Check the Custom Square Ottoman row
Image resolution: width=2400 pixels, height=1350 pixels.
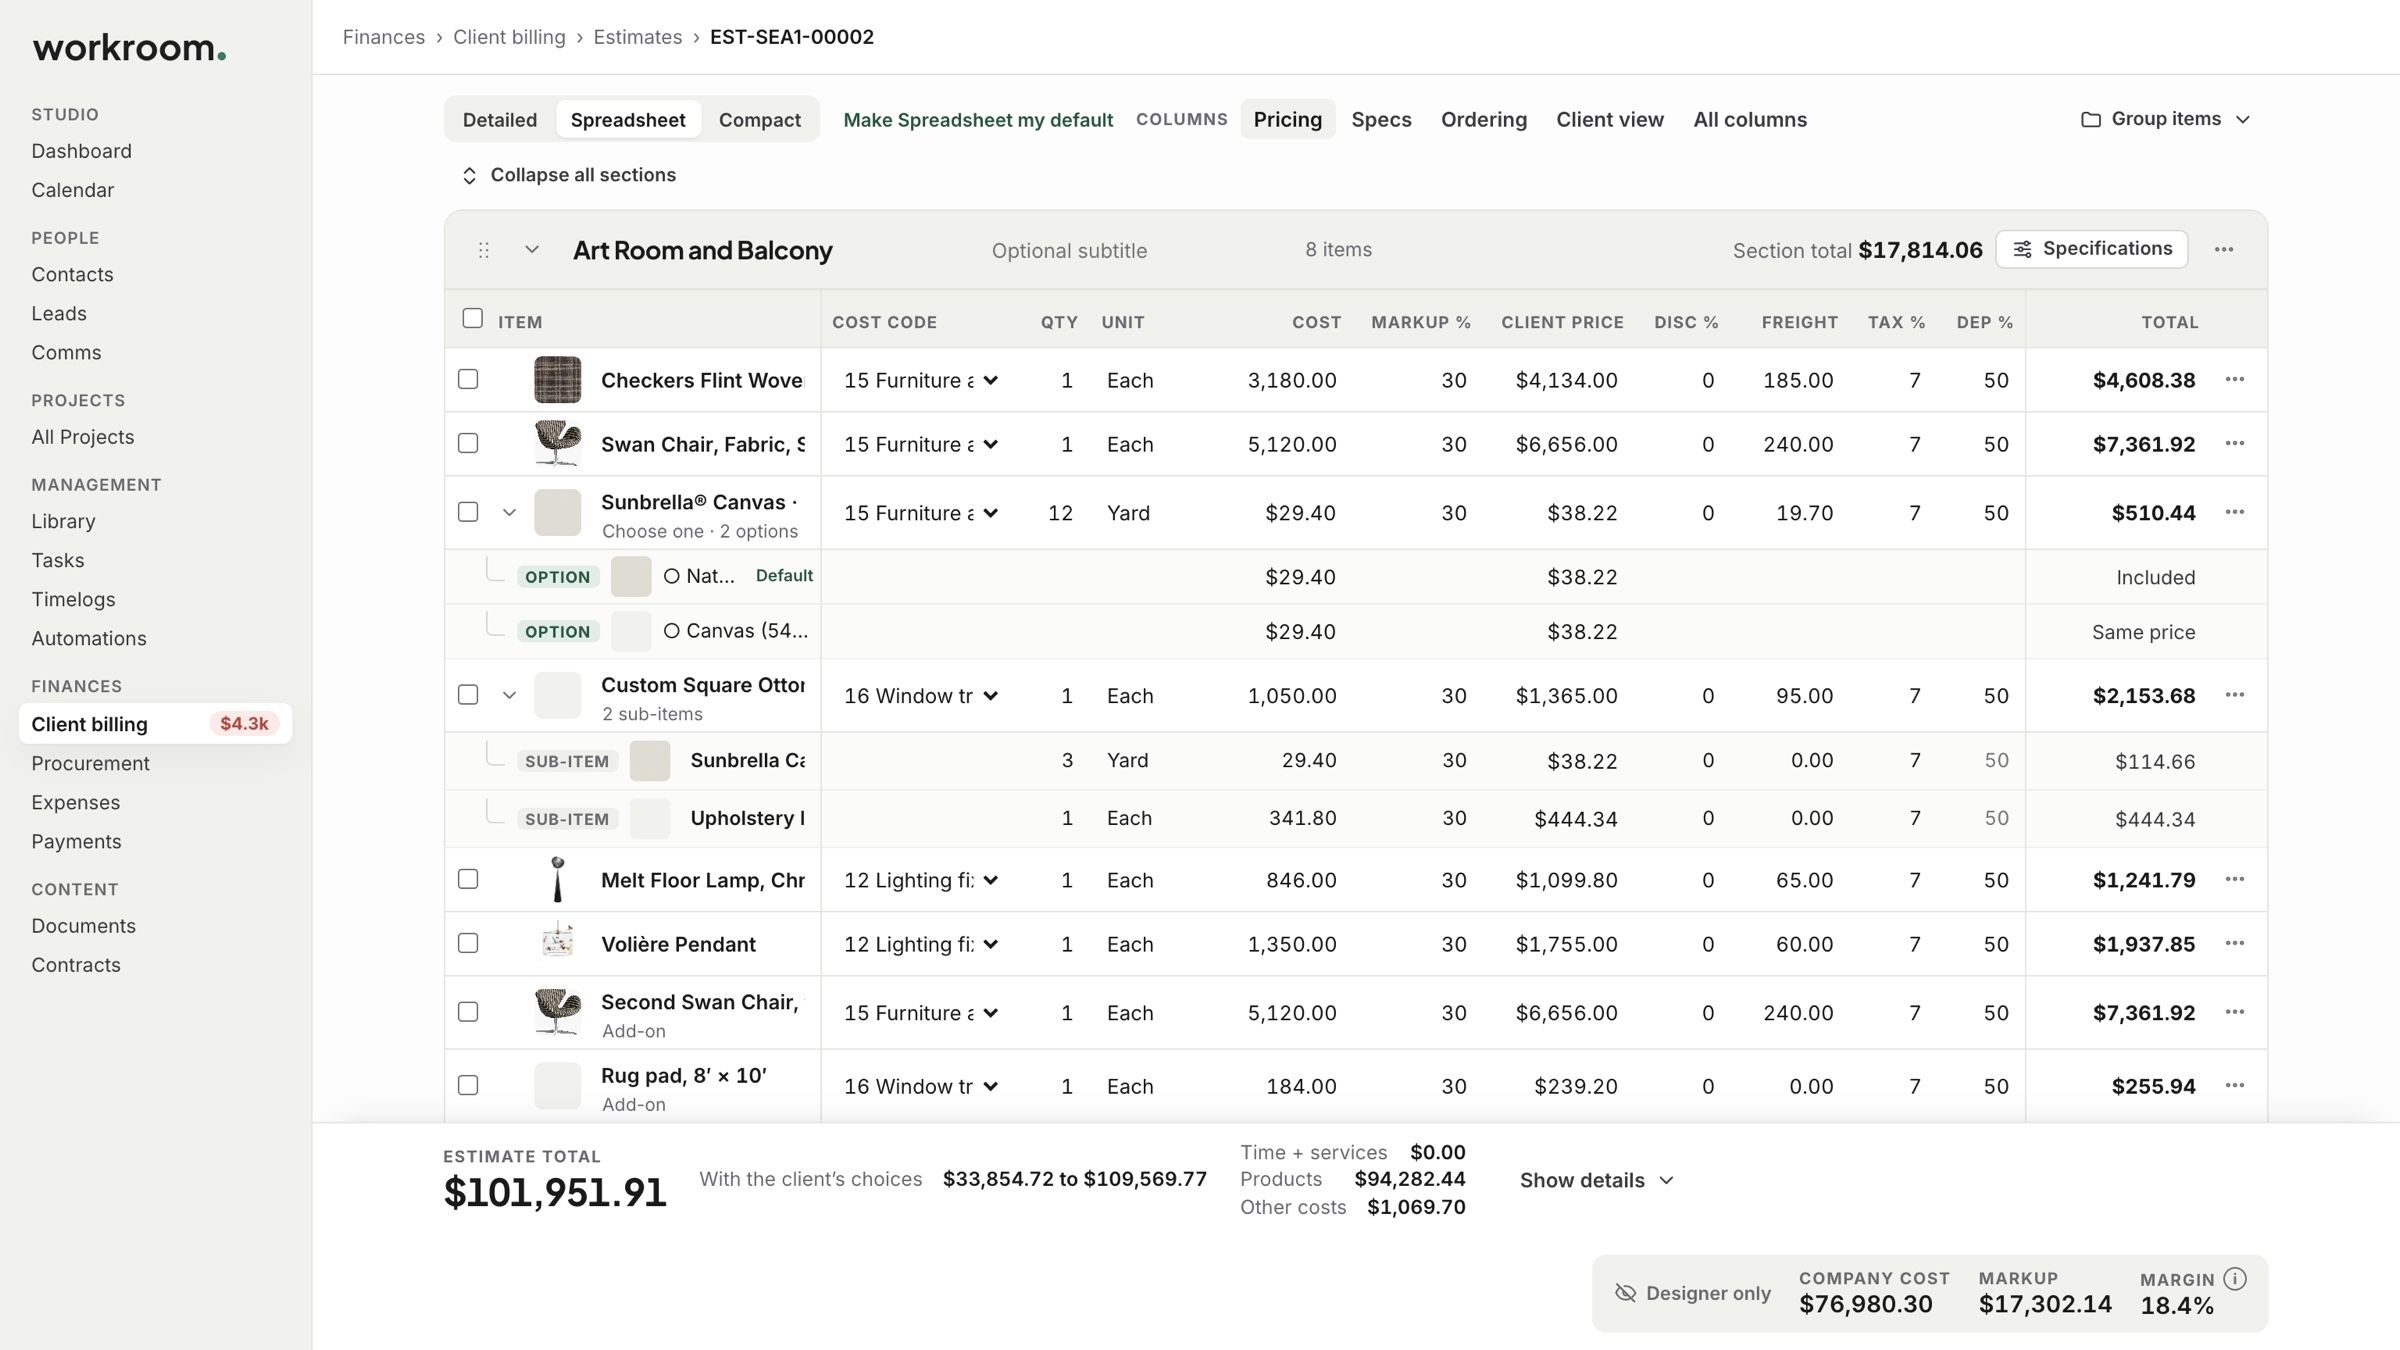pyautogui.click(x=468, y=695)
